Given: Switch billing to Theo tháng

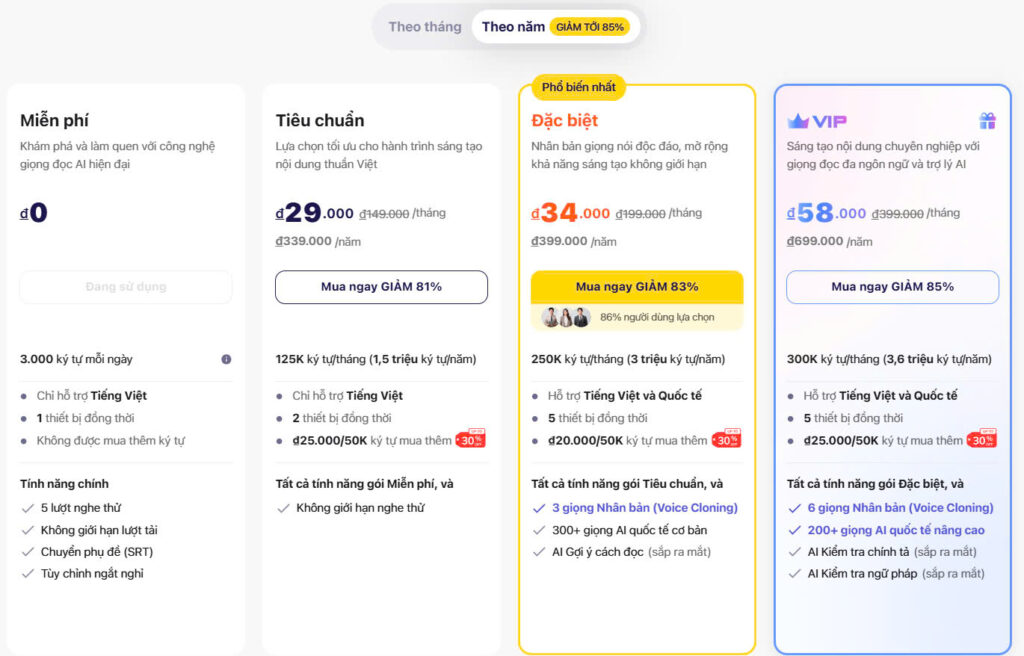Looking at the screenshot, I should coord(424,27).
